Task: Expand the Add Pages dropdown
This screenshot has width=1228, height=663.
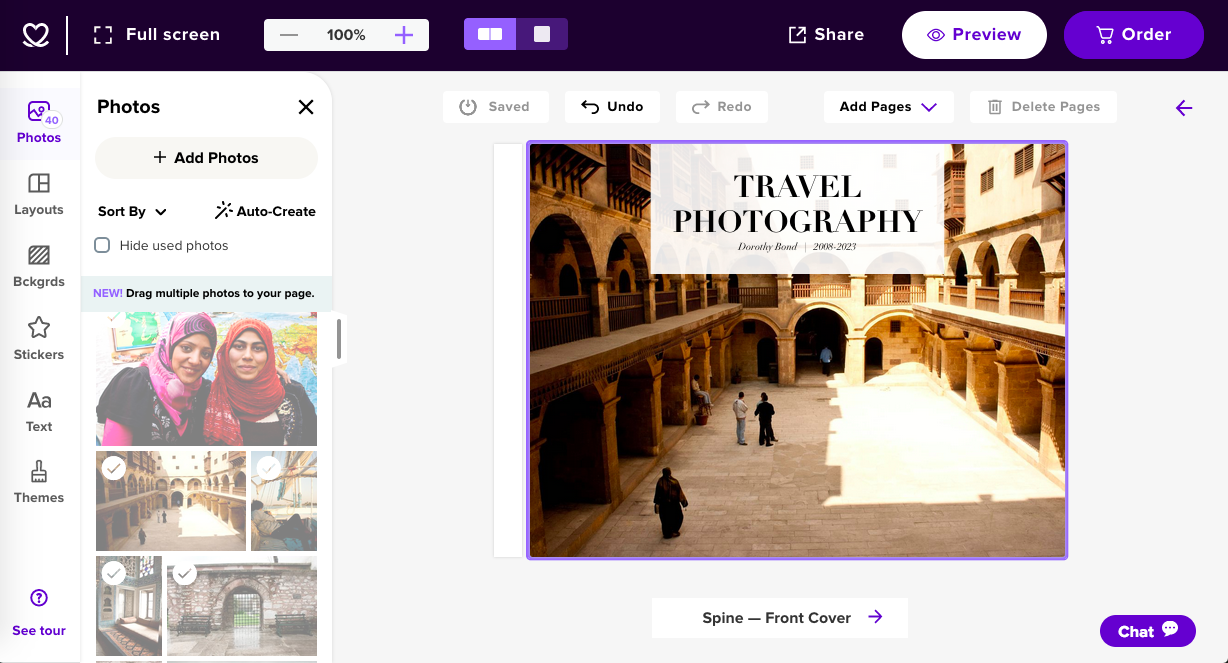Action: click(x=888, y=107)
